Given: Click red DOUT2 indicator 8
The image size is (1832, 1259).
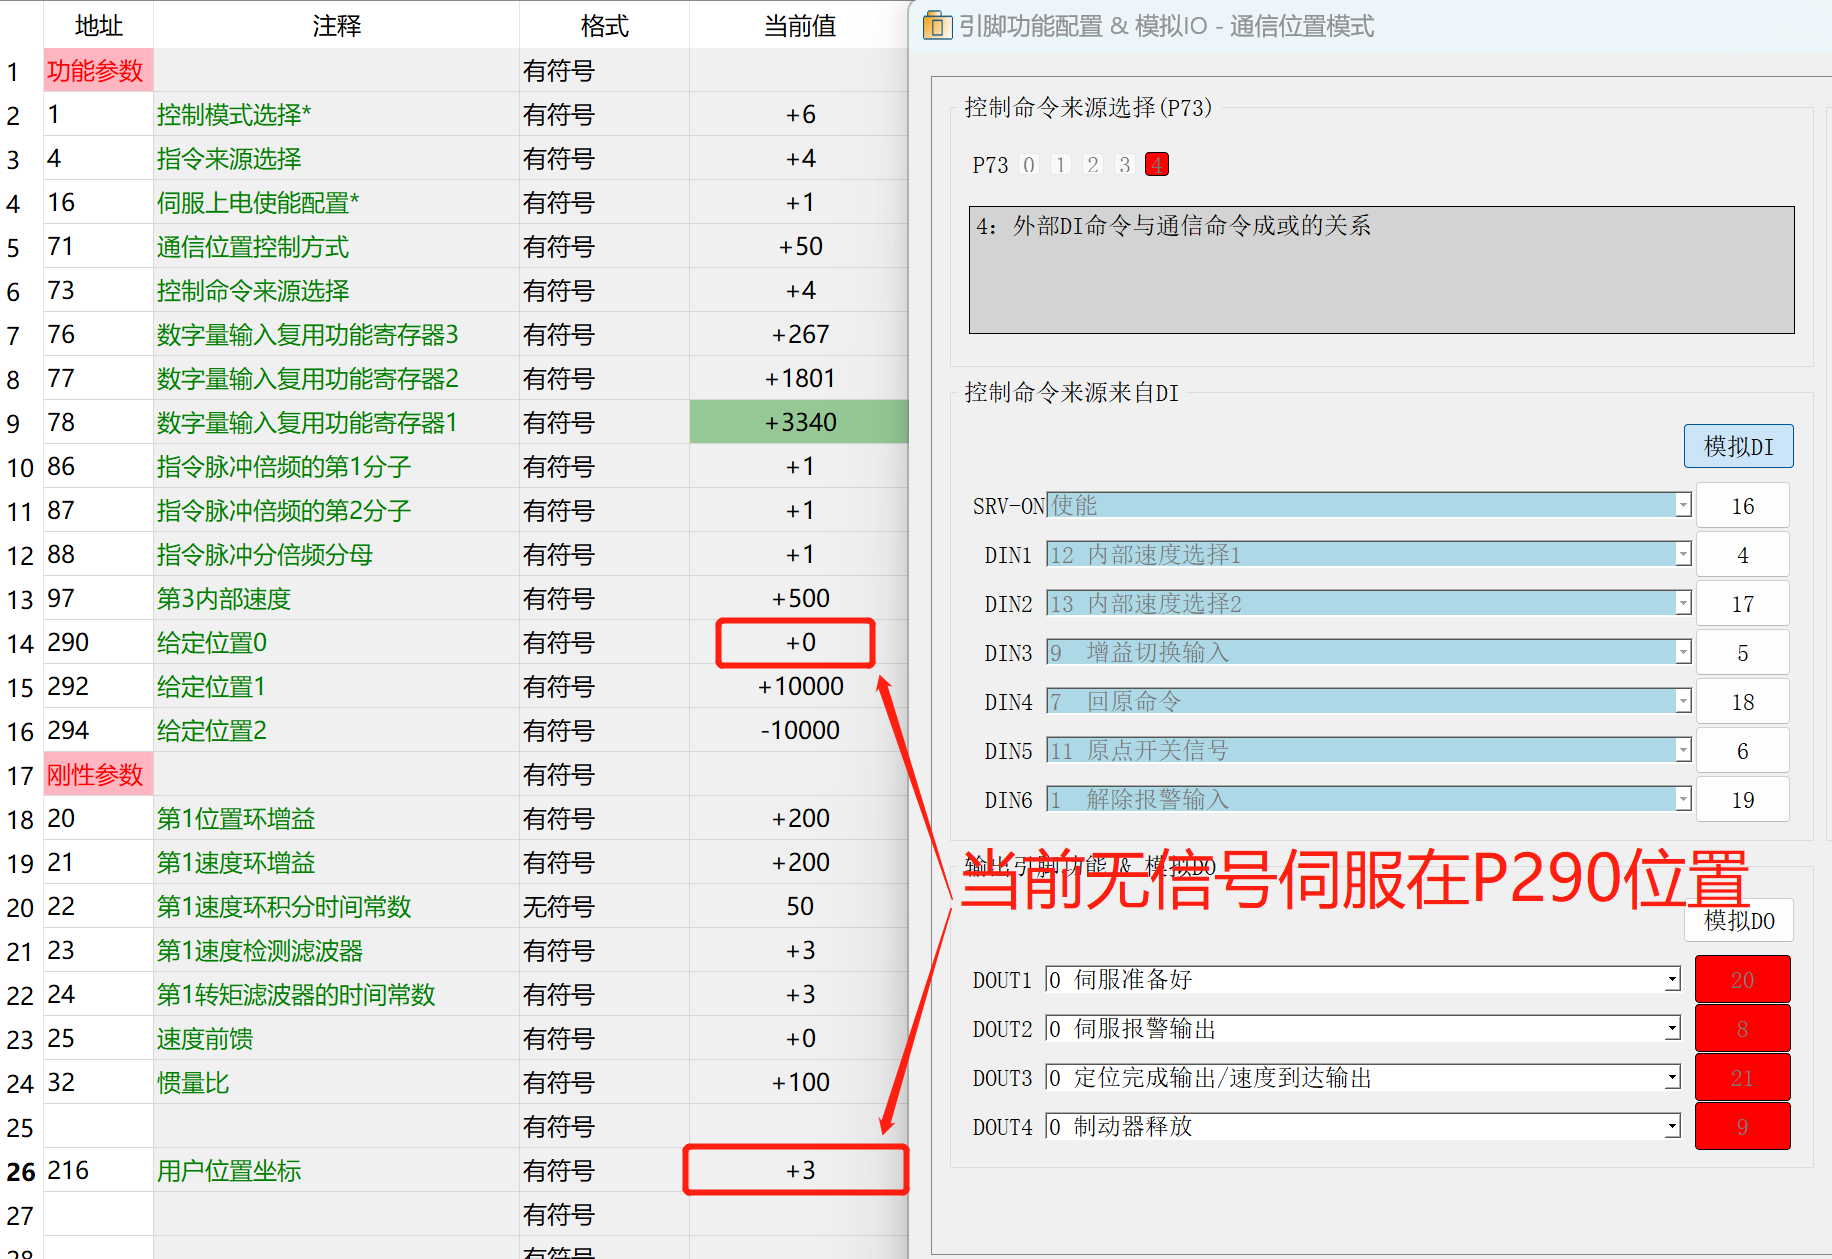Looking at the screenshot, I should [x=1743, y=1029].
